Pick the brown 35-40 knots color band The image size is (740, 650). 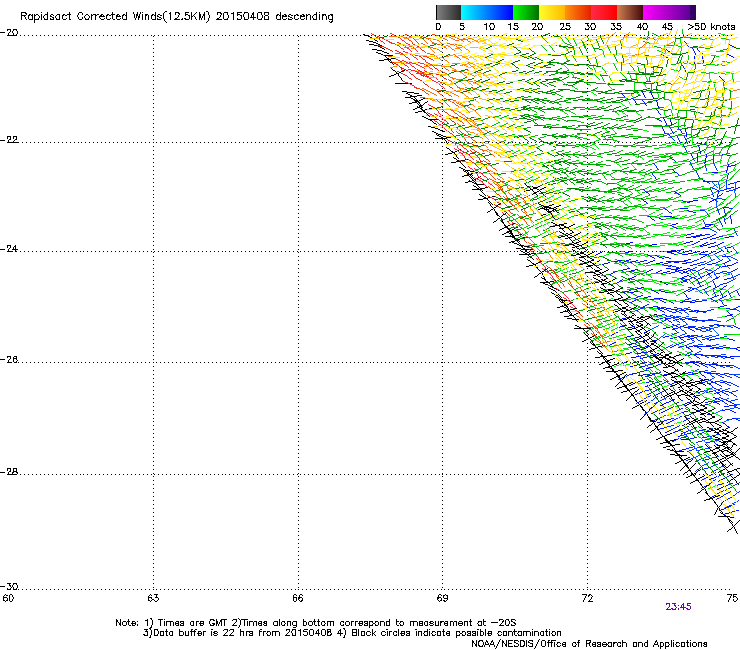[x=630, y=12]
